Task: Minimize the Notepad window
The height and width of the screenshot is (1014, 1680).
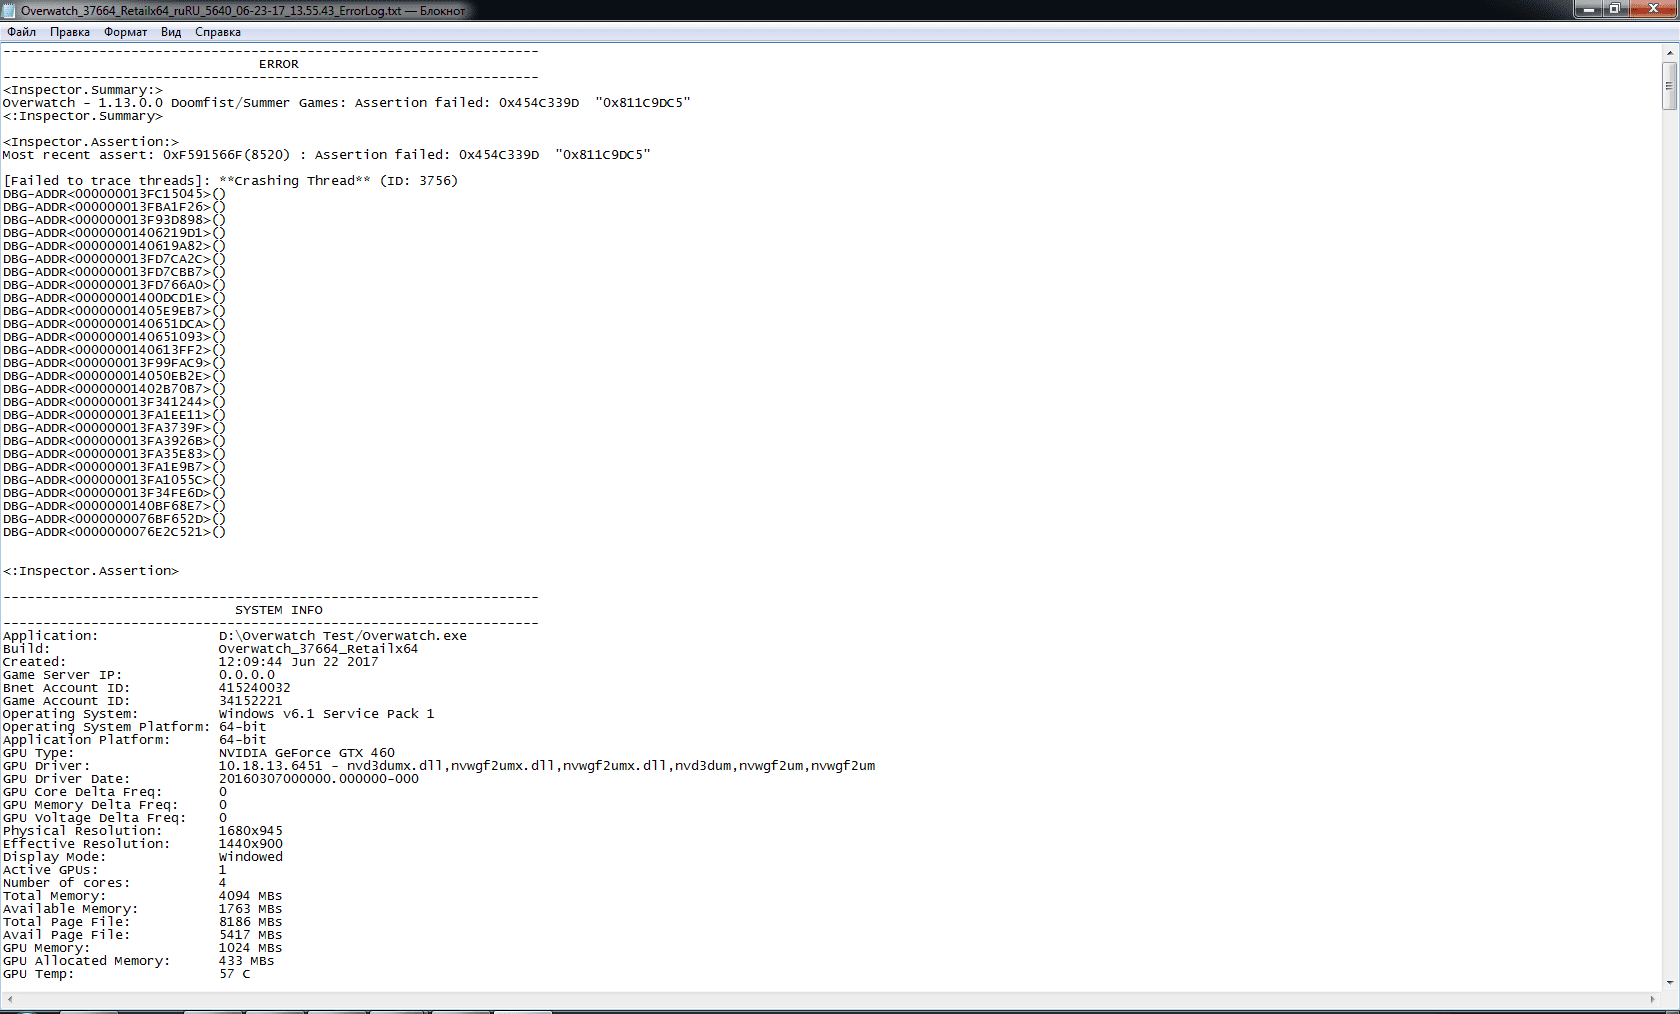Action: (1588, 9)
